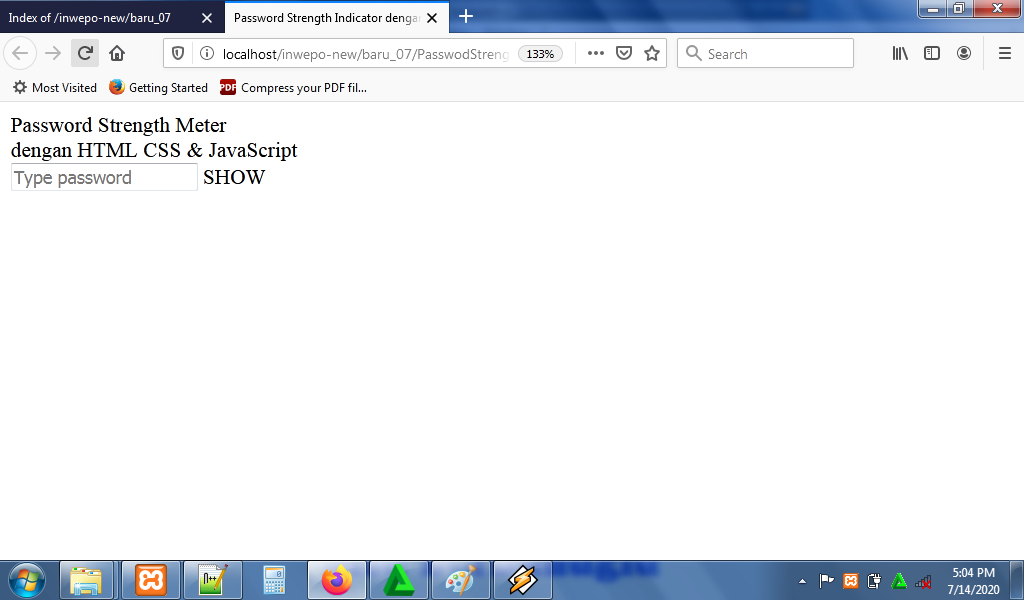
Task: Minimize the Firefox window
Action: (x=934, y=9)
